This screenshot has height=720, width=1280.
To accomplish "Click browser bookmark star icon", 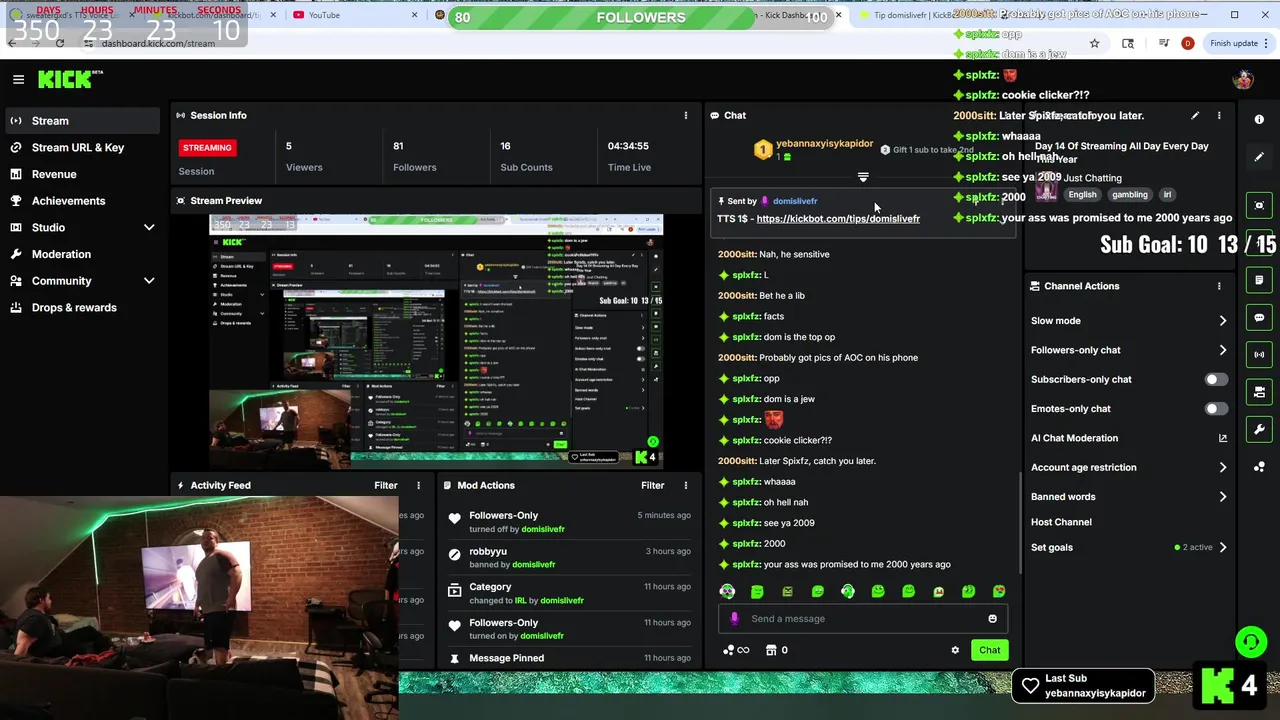I will (1094, 43).
